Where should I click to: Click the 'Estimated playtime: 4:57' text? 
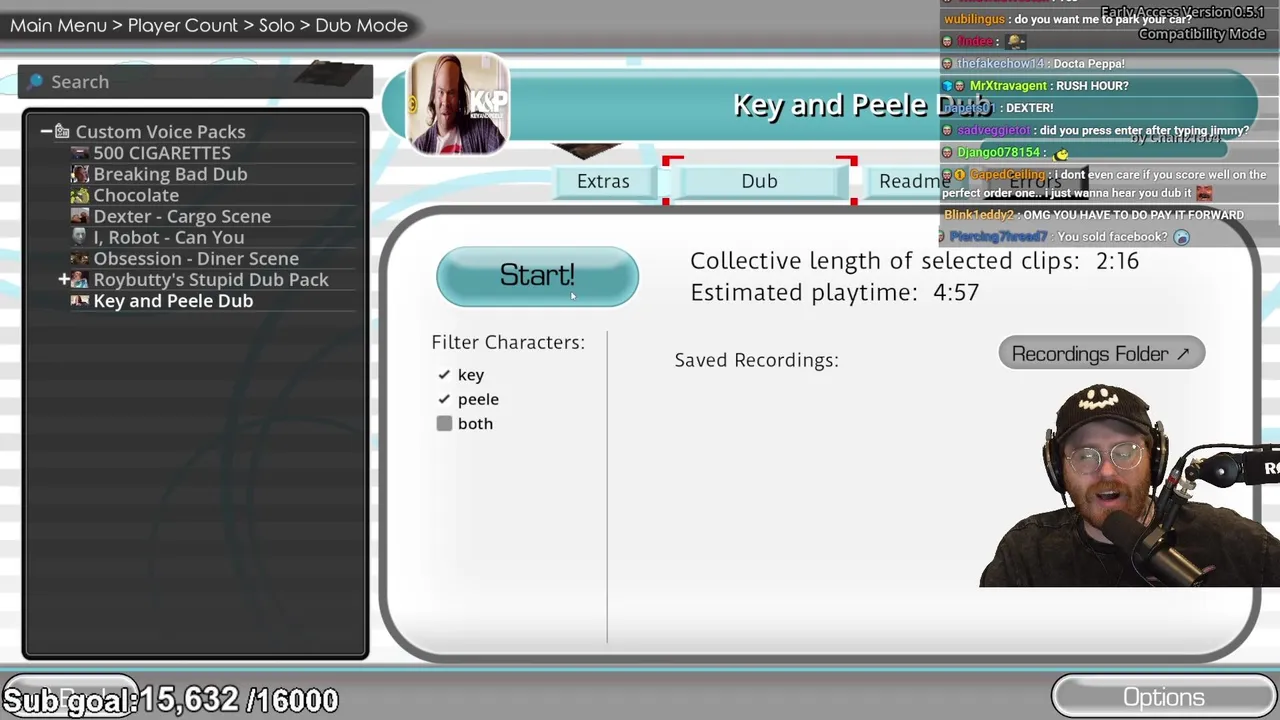834,292
